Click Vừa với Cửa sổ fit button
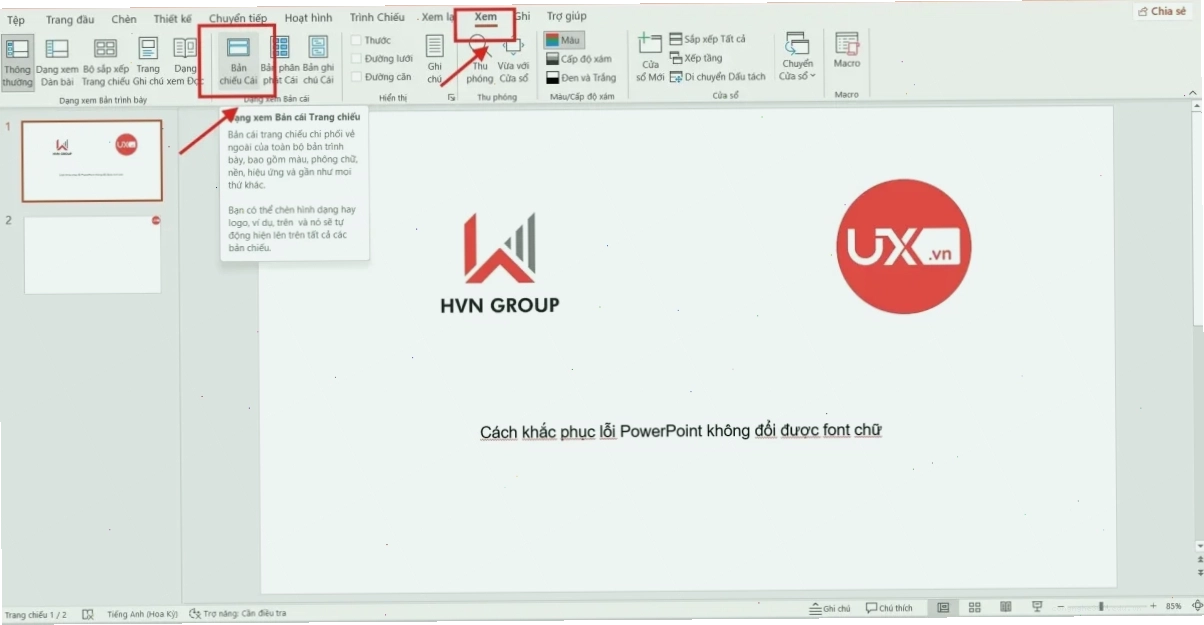This screenshot has width=1204, height=625. 514,60
